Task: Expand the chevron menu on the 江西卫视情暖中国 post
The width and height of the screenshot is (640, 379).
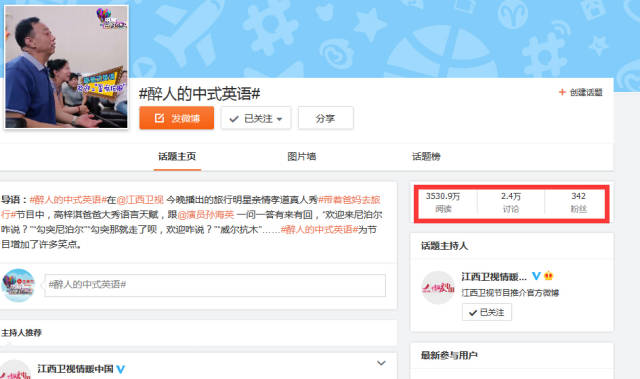Action: tap(381, 363)
